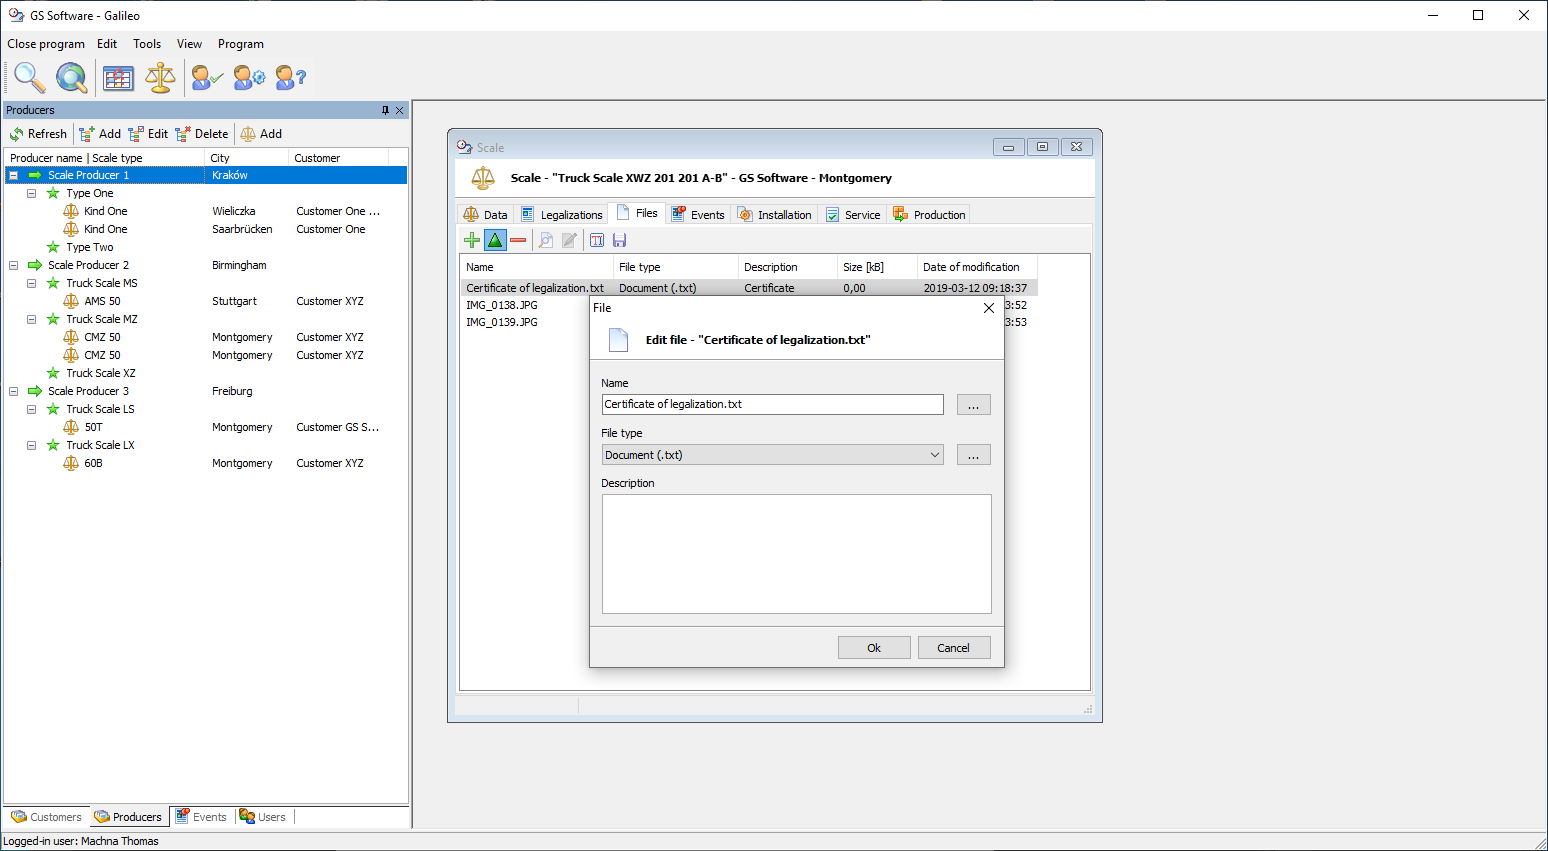Collapse the Truck Scale MZ tree node
This screenshot has height=851, width=1548.
(32, 319)
